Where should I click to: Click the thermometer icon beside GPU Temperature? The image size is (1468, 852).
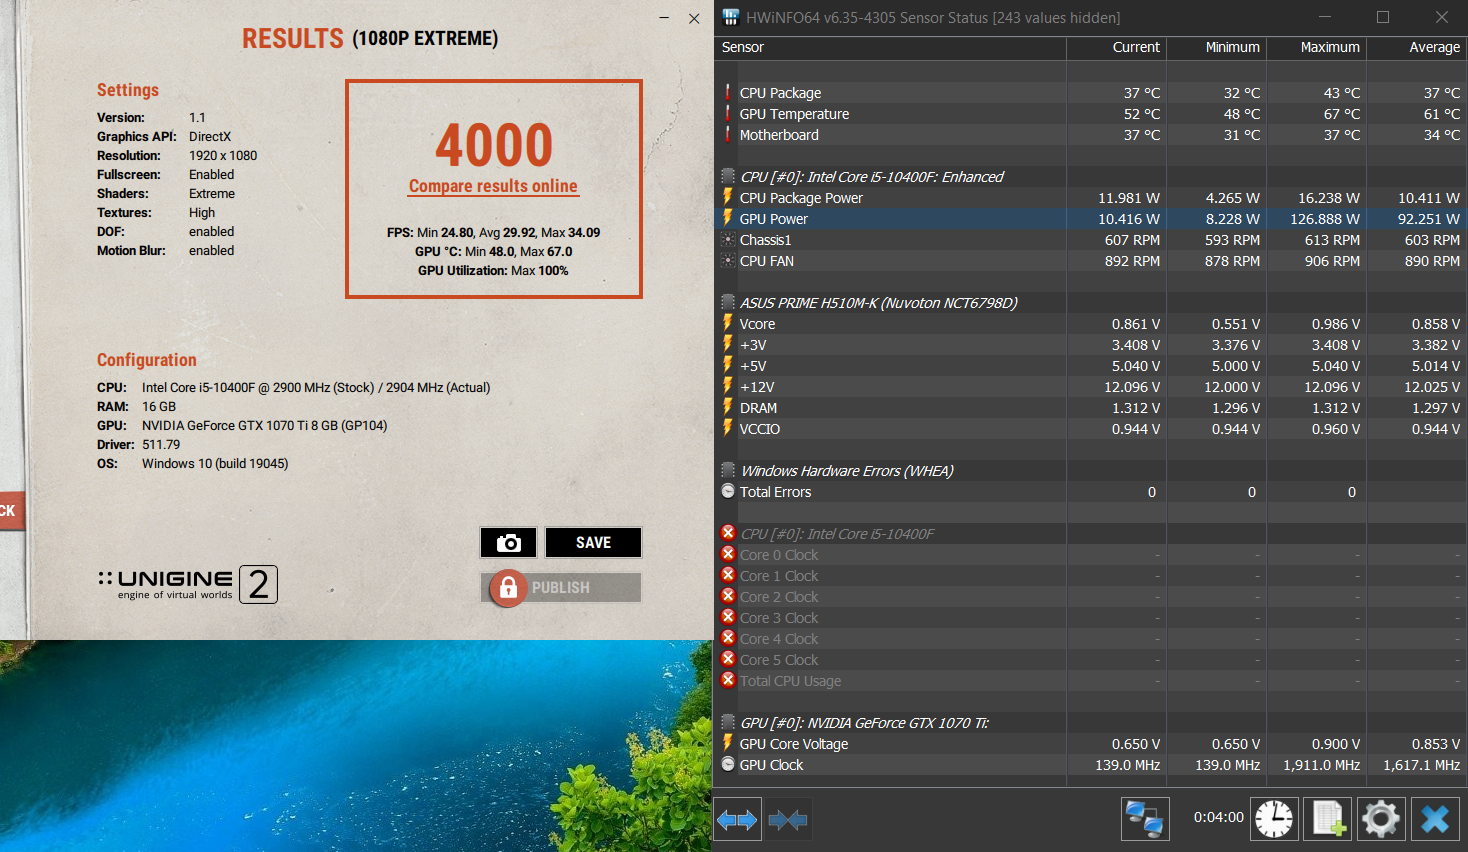(x=728, y=113)
